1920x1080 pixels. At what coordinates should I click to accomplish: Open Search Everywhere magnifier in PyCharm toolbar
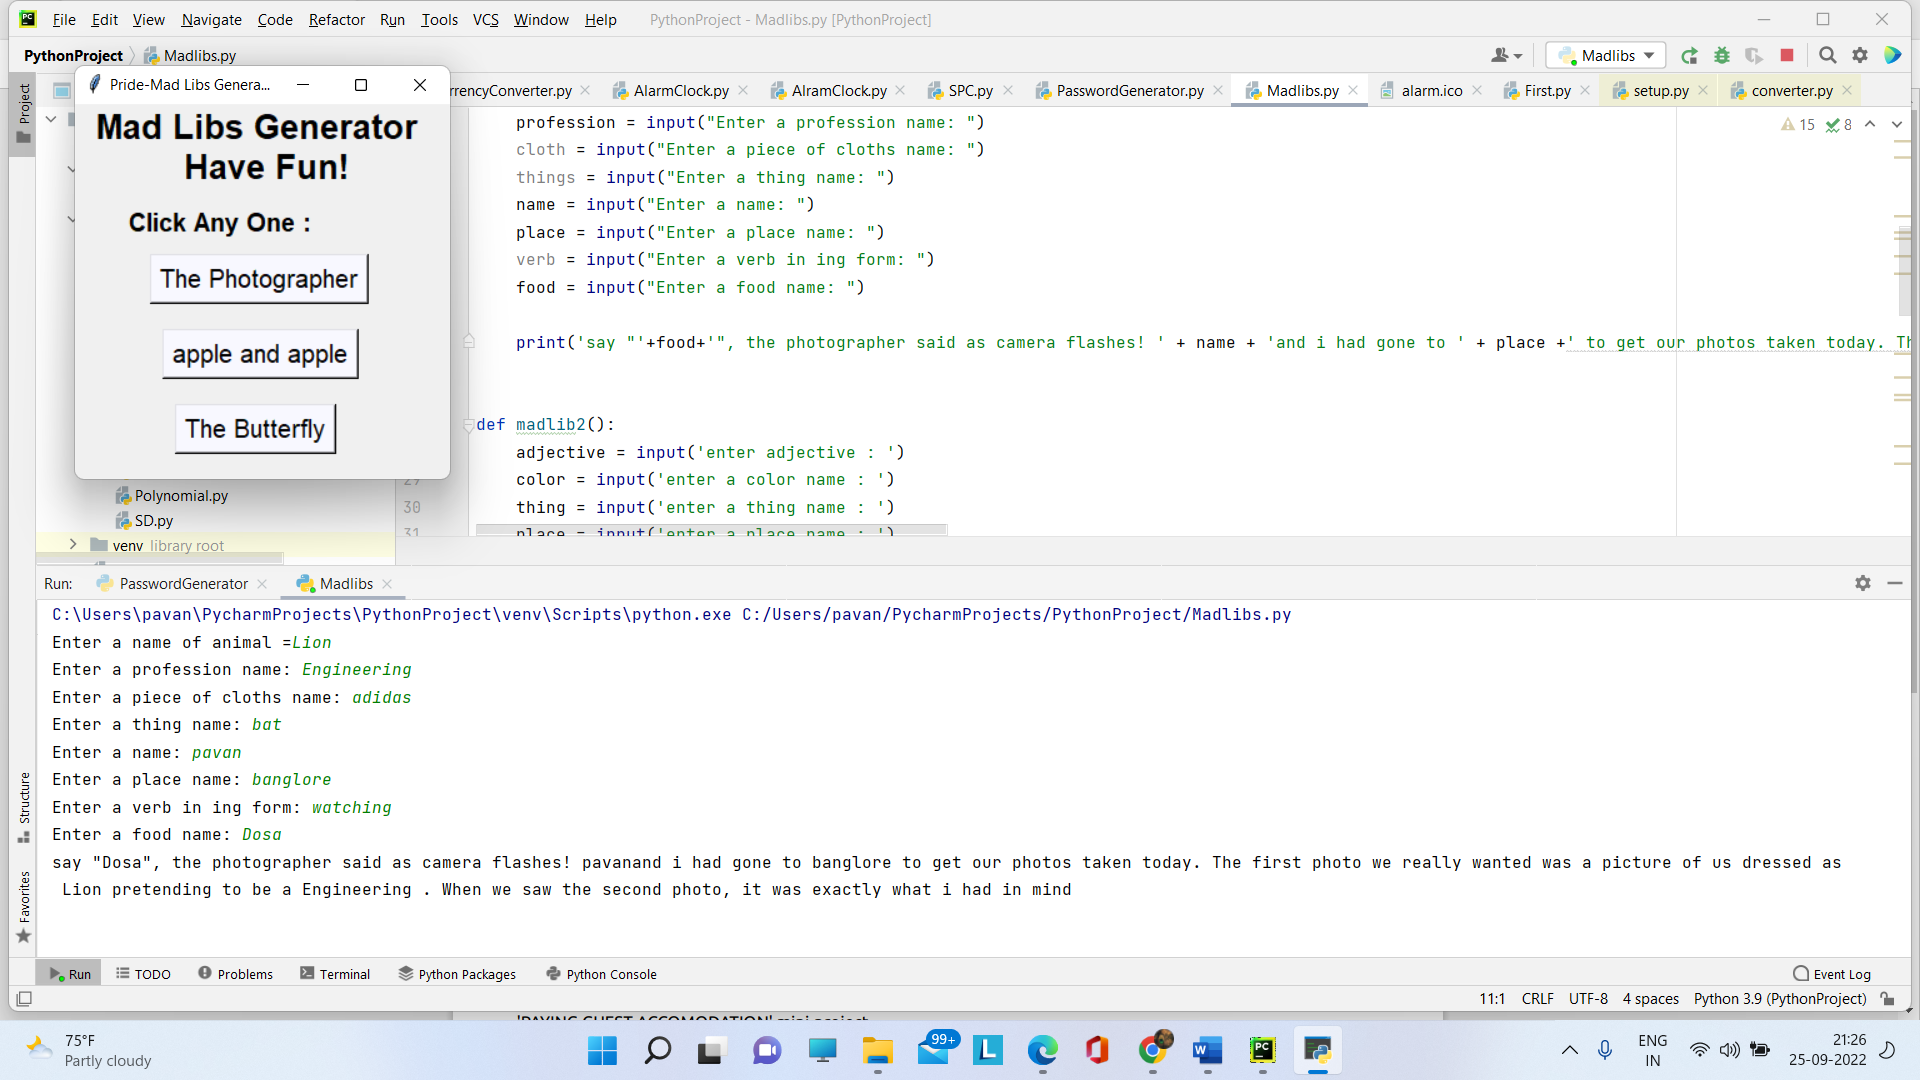(x=1827, y=56)
